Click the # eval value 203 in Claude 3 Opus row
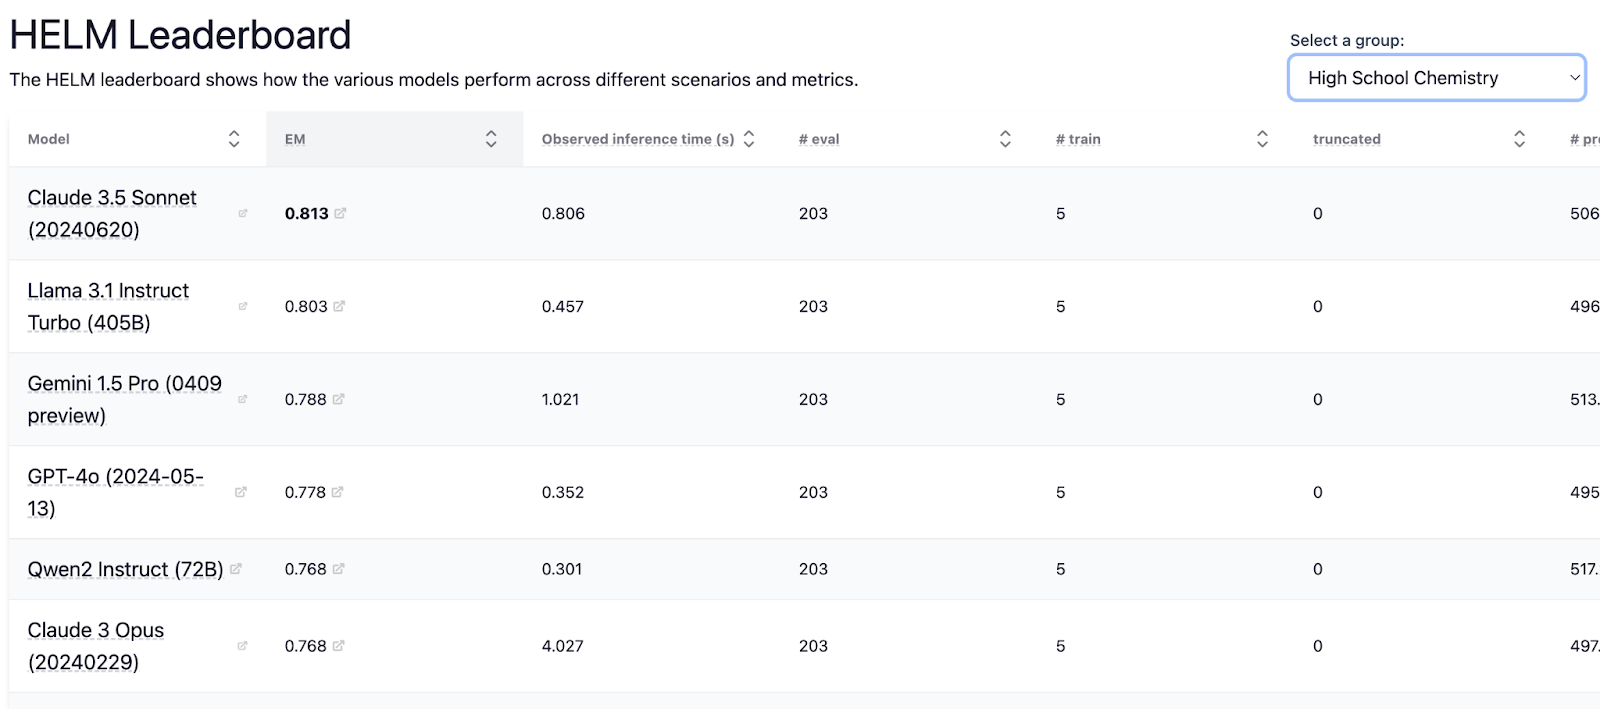The width and height of the screenshot is (1600, 709). pos(813,646)
